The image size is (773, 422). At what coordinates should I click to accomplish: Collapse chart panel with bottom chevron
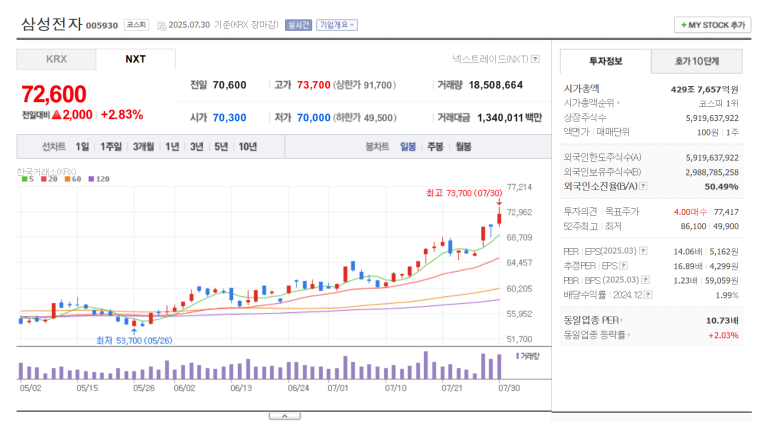[284, 417]
